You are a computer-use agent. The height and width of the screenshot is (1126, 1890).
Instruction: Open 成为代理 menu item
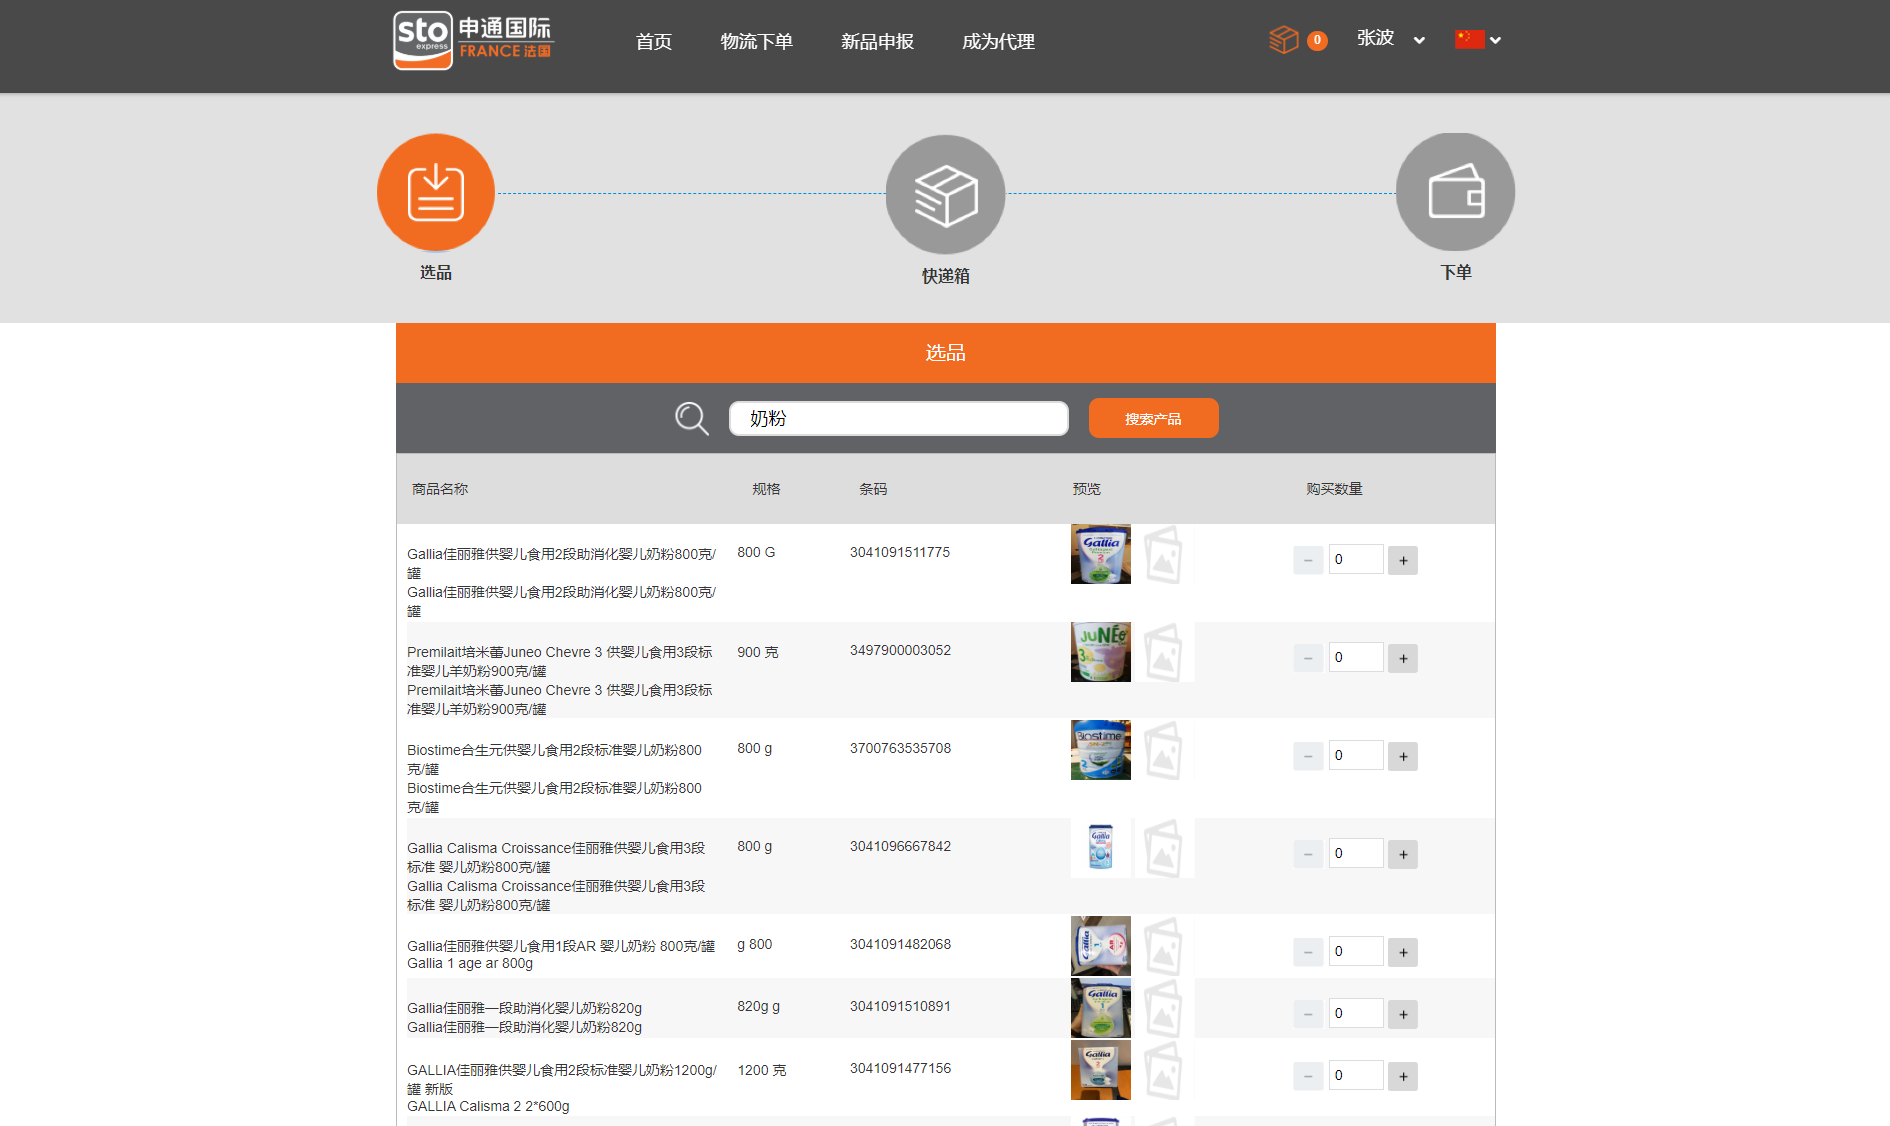pyautogui.click(x=998, y=41)
